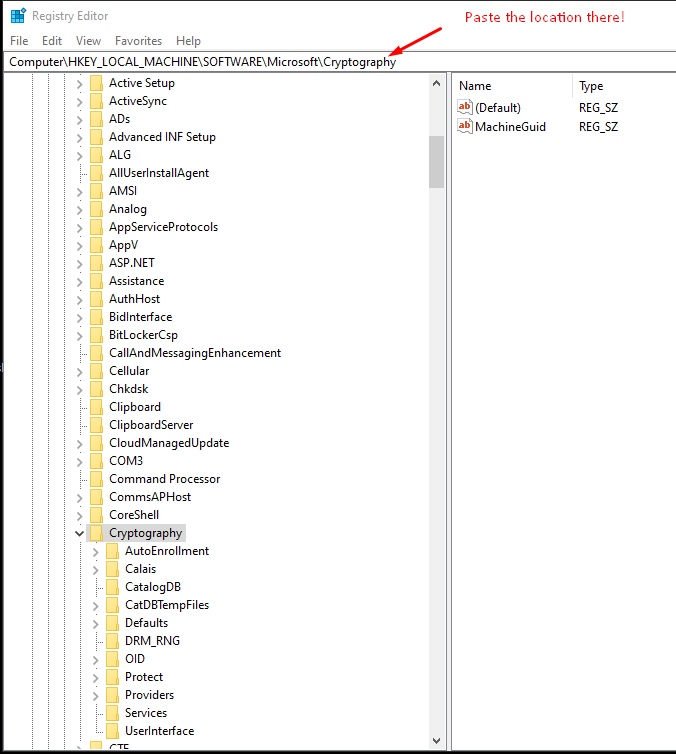This screenshot has height=754, width=676.
Task: Open the Help menu
Action: point(188,41)
